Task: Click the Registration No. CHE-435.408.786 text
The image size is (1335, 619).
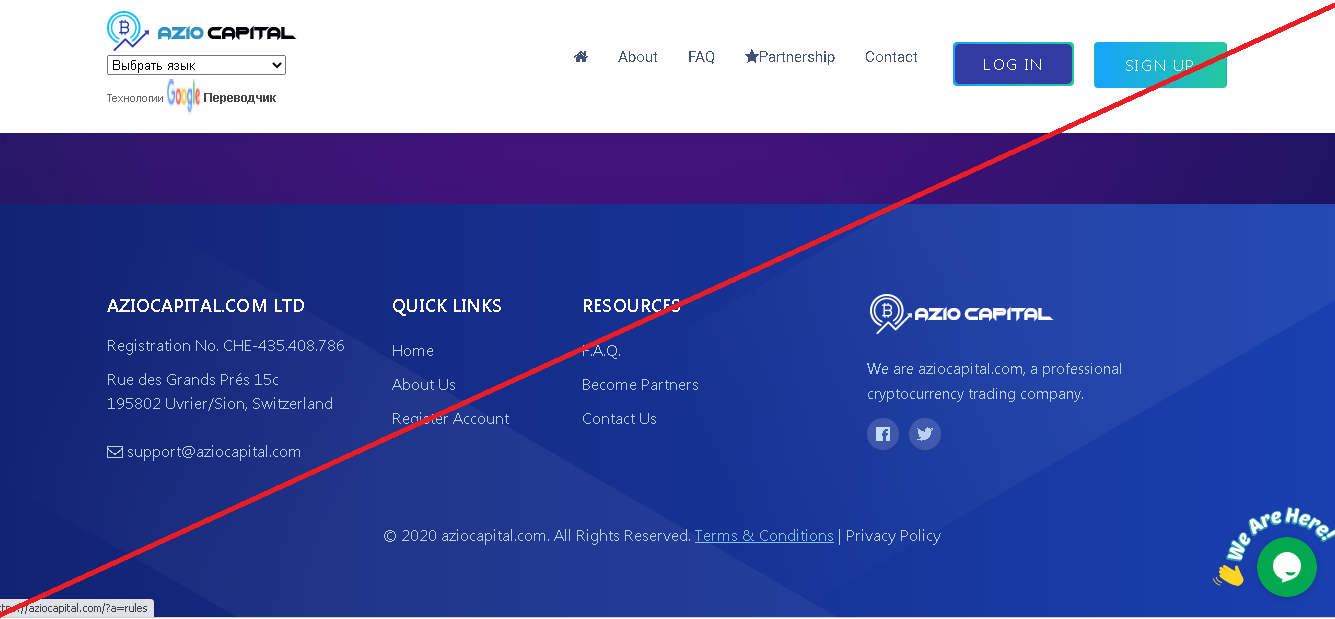Action: (226, 346)
